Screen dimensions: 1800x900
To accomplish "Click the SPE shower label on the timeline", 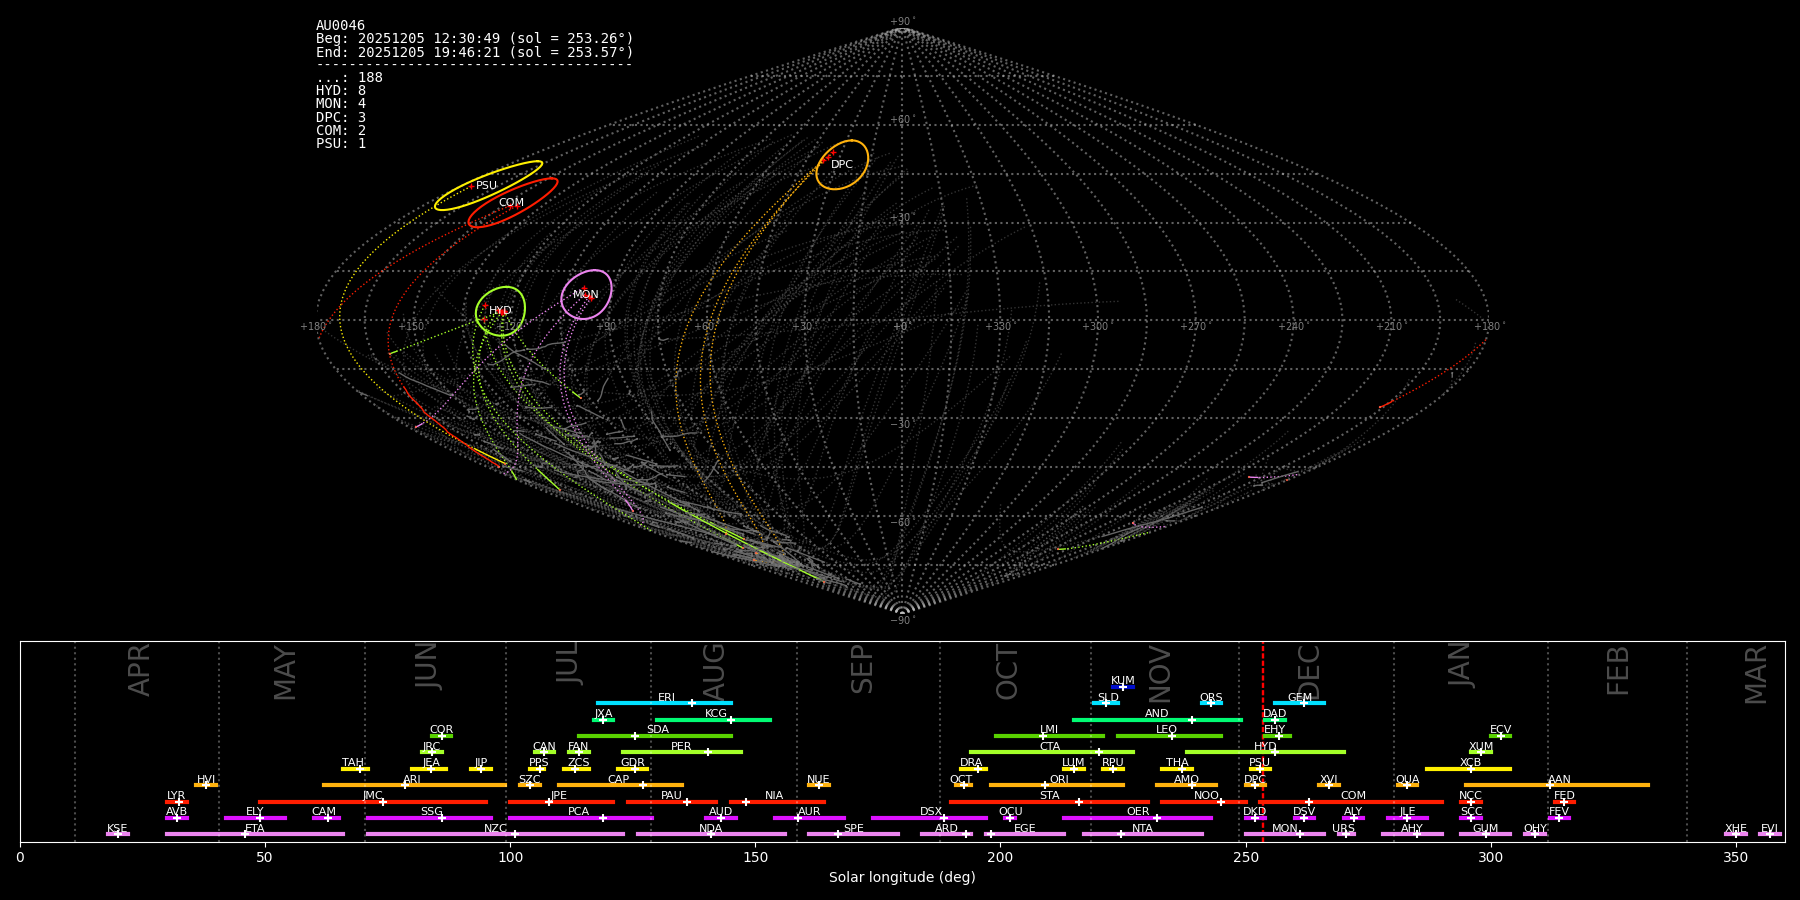I will click(x=853, y=829).
